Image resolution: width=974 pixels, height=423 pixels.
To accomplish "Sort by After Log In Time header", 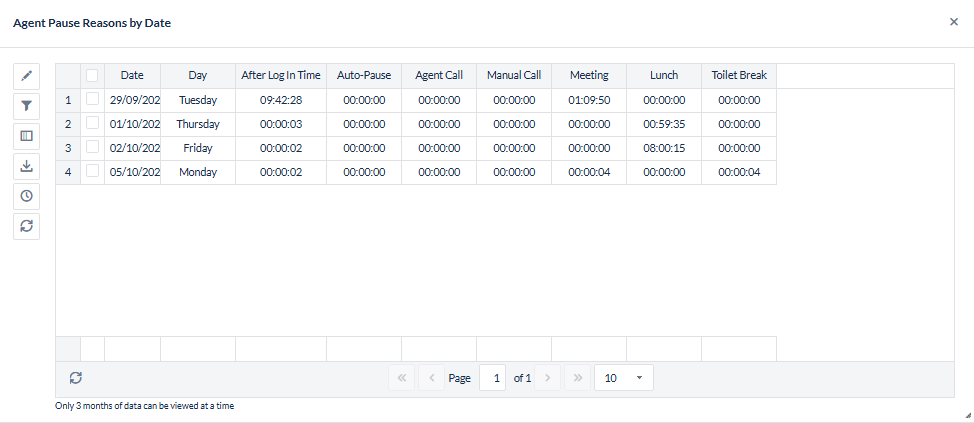I will (x=281, y=75).
